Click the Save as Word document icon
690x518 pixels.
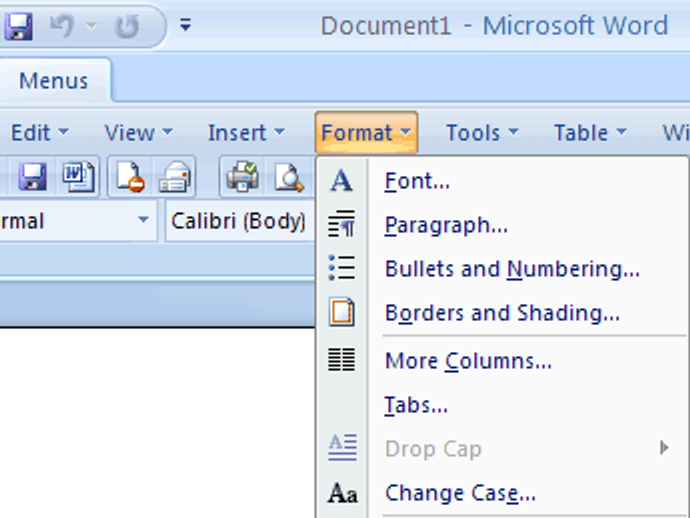(78, 177)
